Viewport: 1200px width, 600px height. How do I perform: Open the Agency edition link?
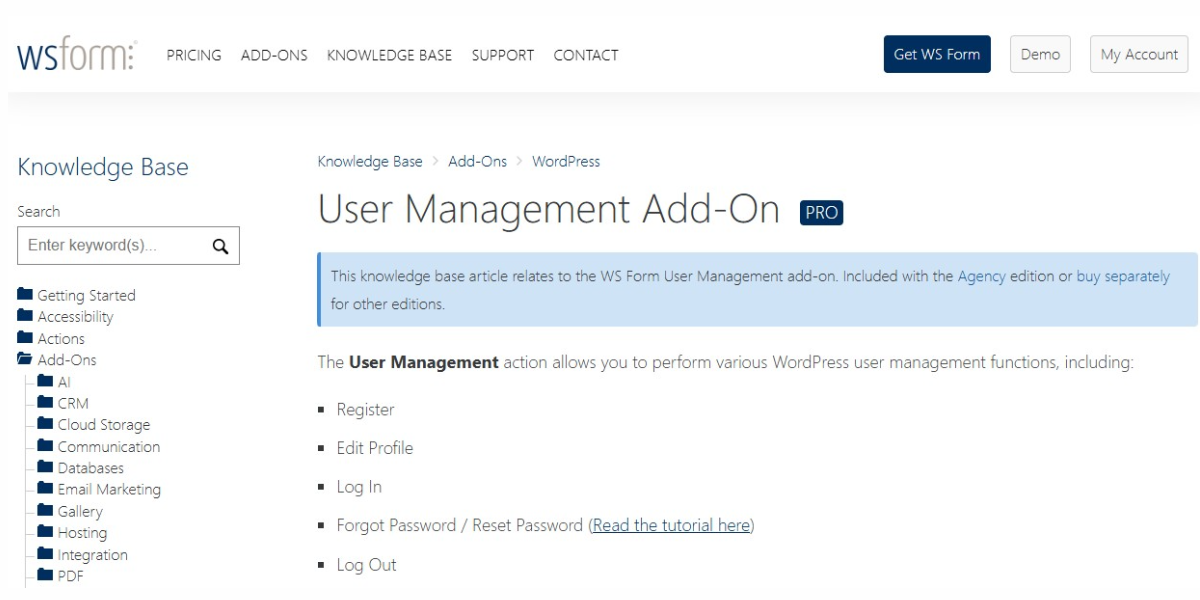[x=983, y=276]
